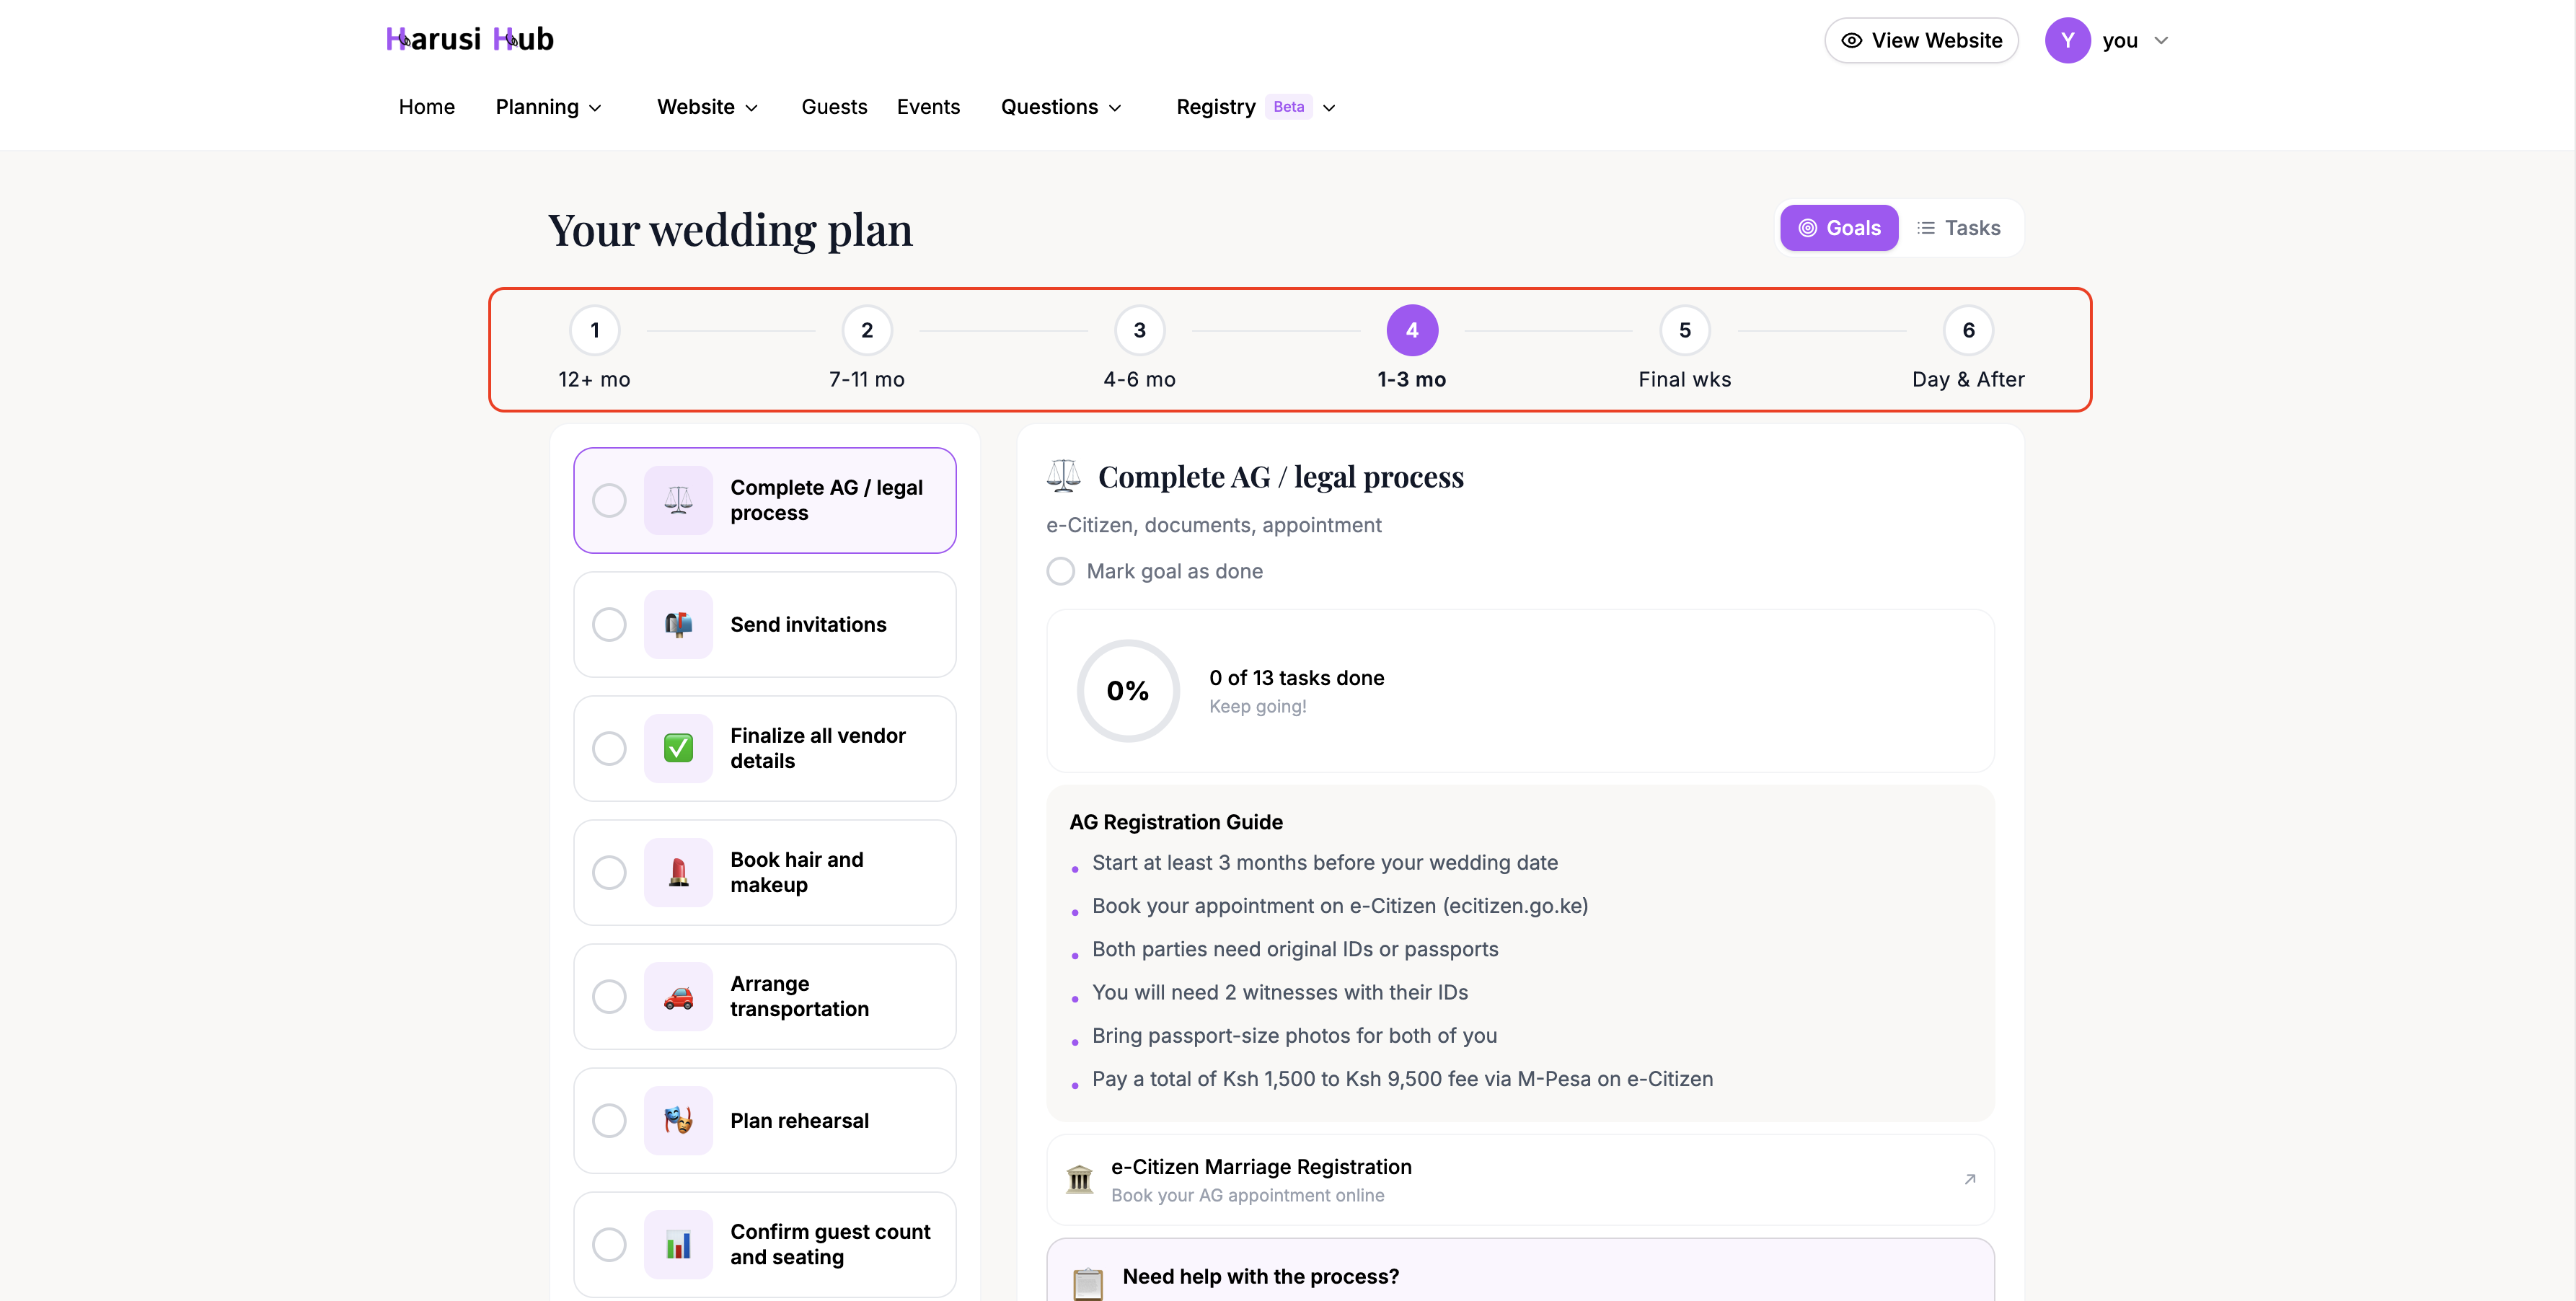Expand the Planning menu dropdown
The width and height of the screenshot is (2576, 1301).
click(548, 107)
